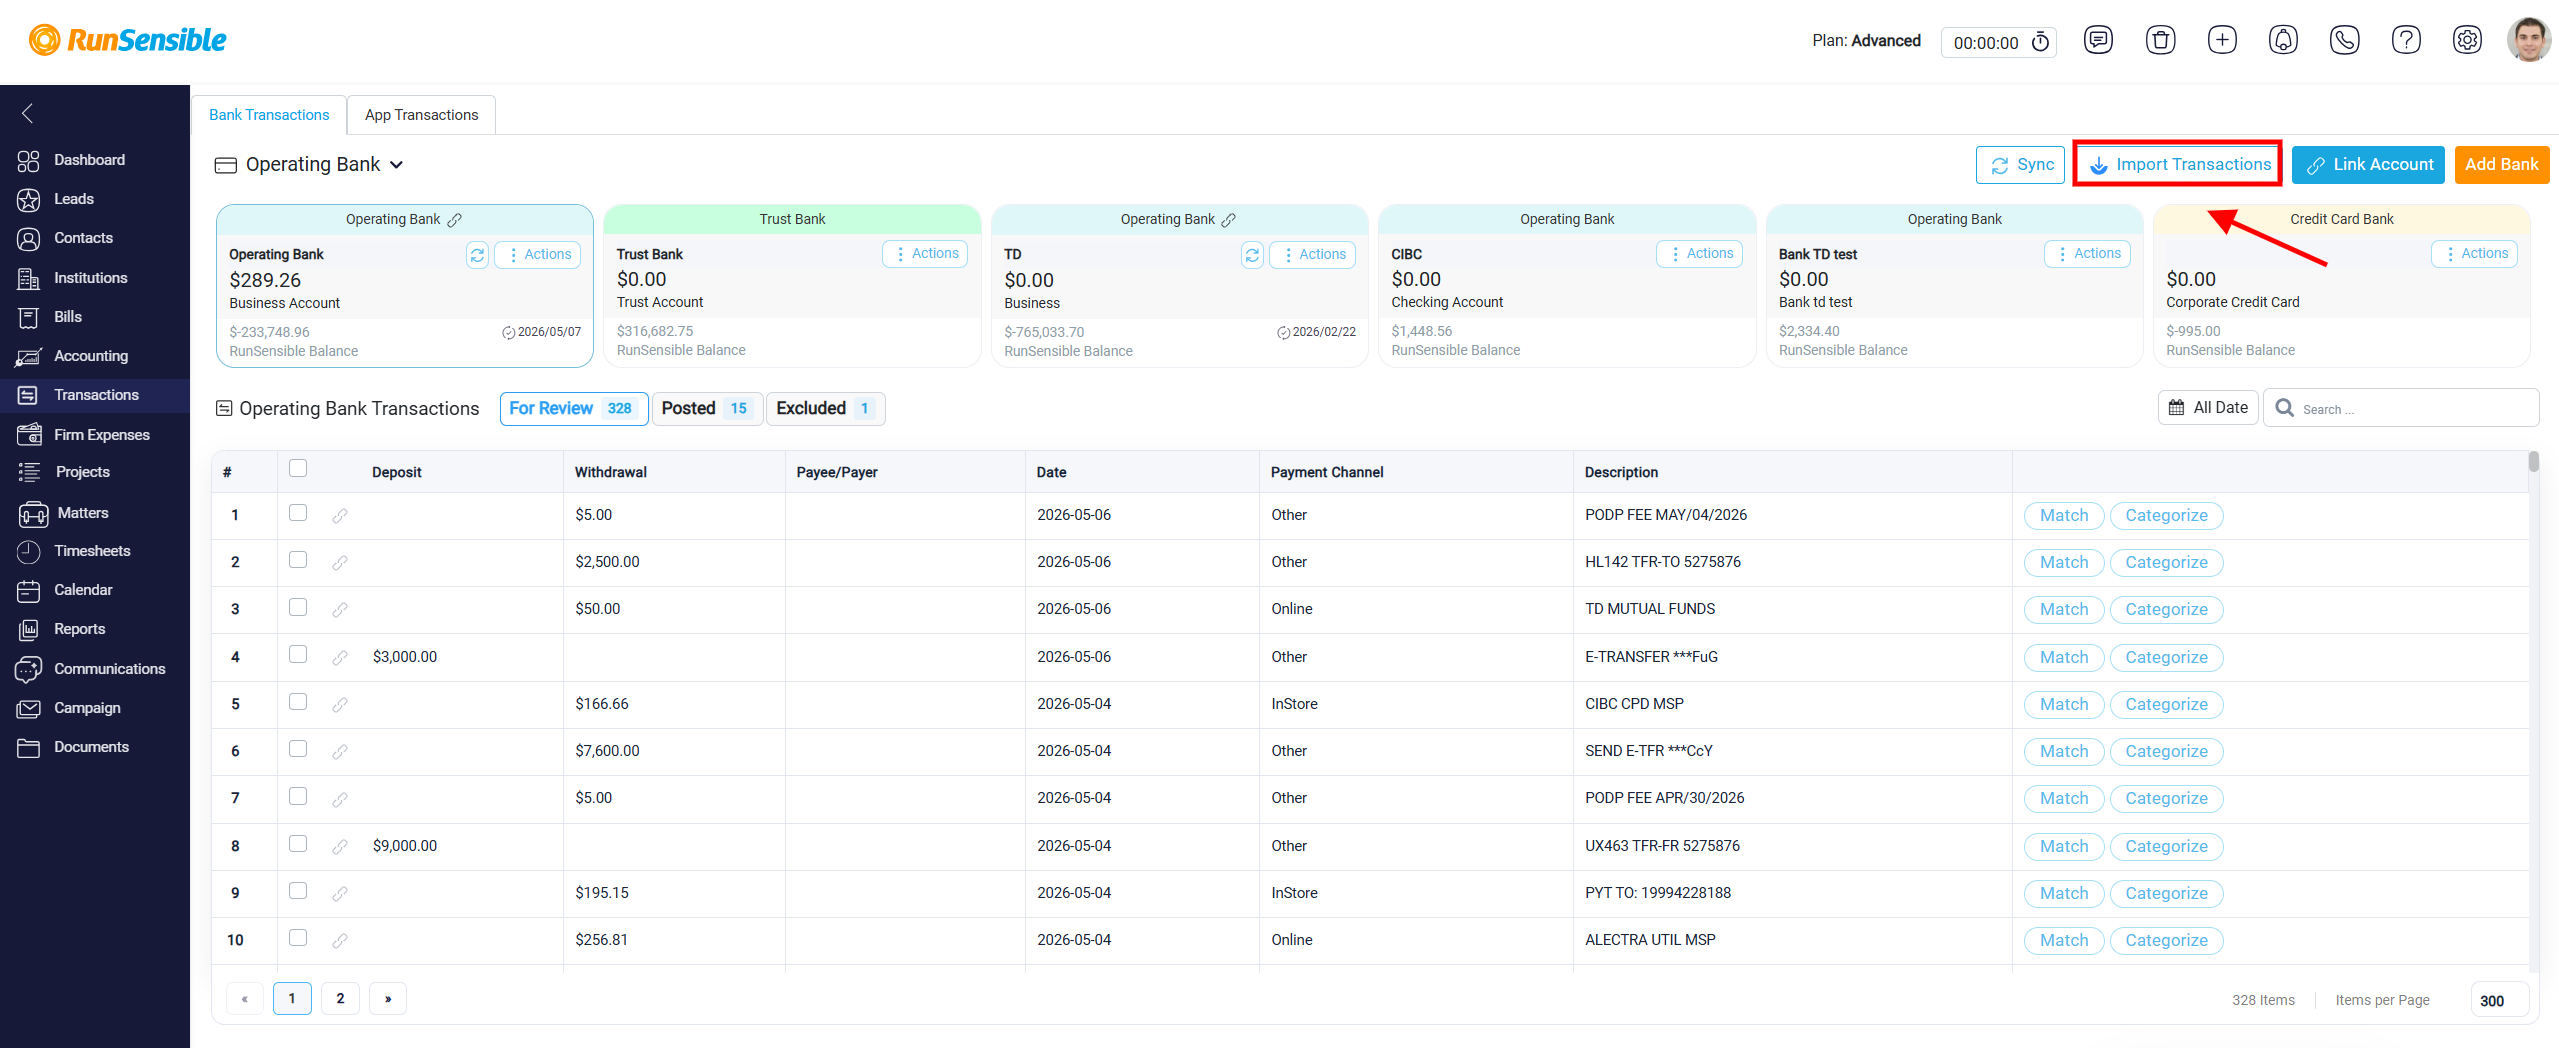Open Actions menu on Corporate Credit Card
This screenshot has width=2559, height=1048.
coord(2474,254)
